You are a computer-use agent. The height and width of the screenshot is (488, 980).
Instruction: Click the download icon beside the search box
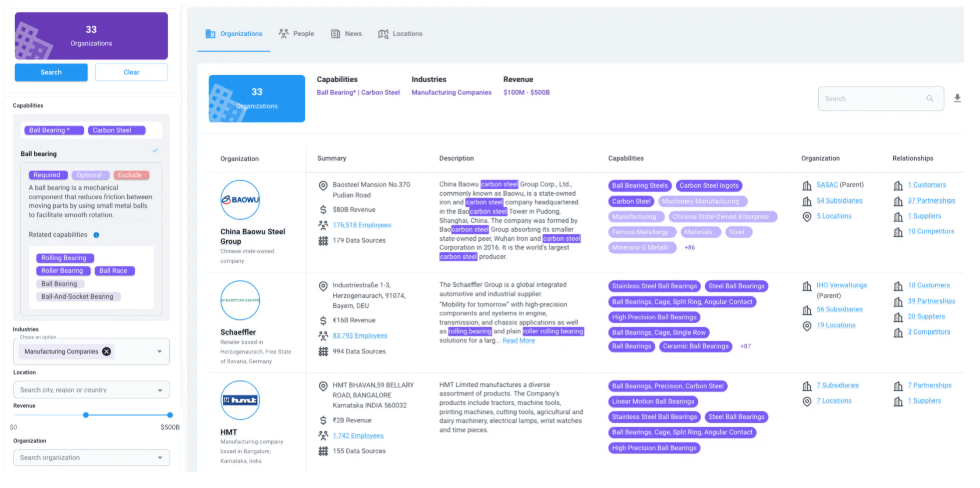pyautogui.click(x=957, y=98)
